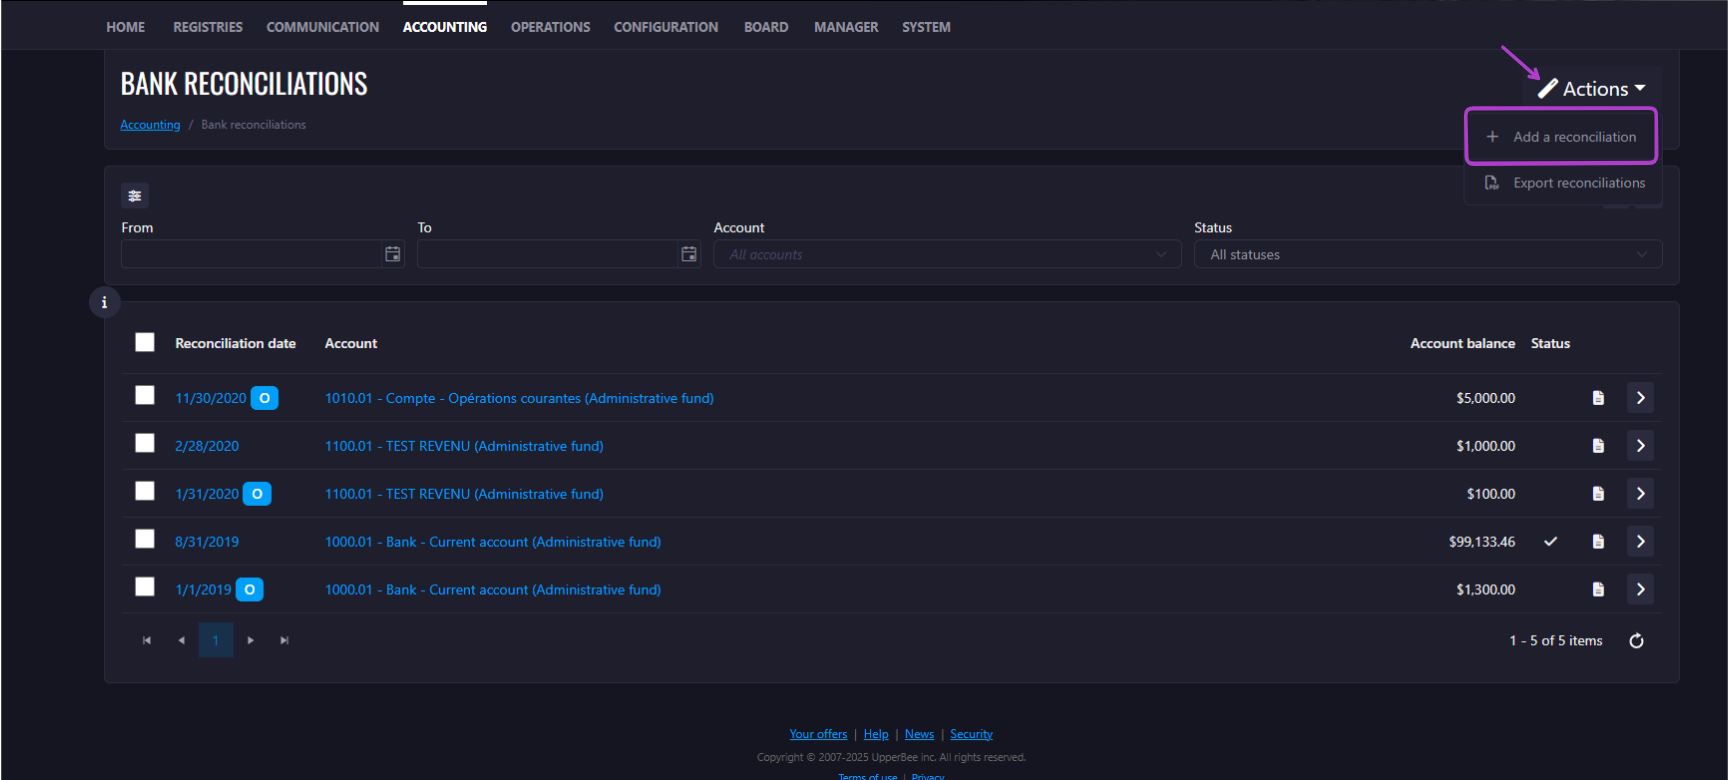Sort by Account balance column header

pos(1462,343)
